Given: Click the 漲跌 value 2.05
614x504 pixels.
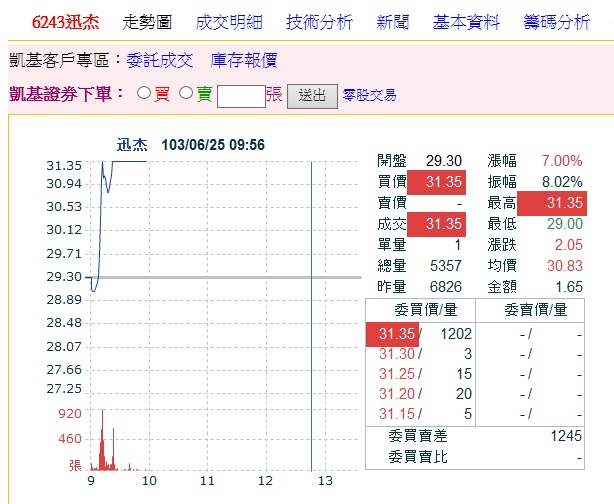Looking at the screenshot, I should coord(569,245).
